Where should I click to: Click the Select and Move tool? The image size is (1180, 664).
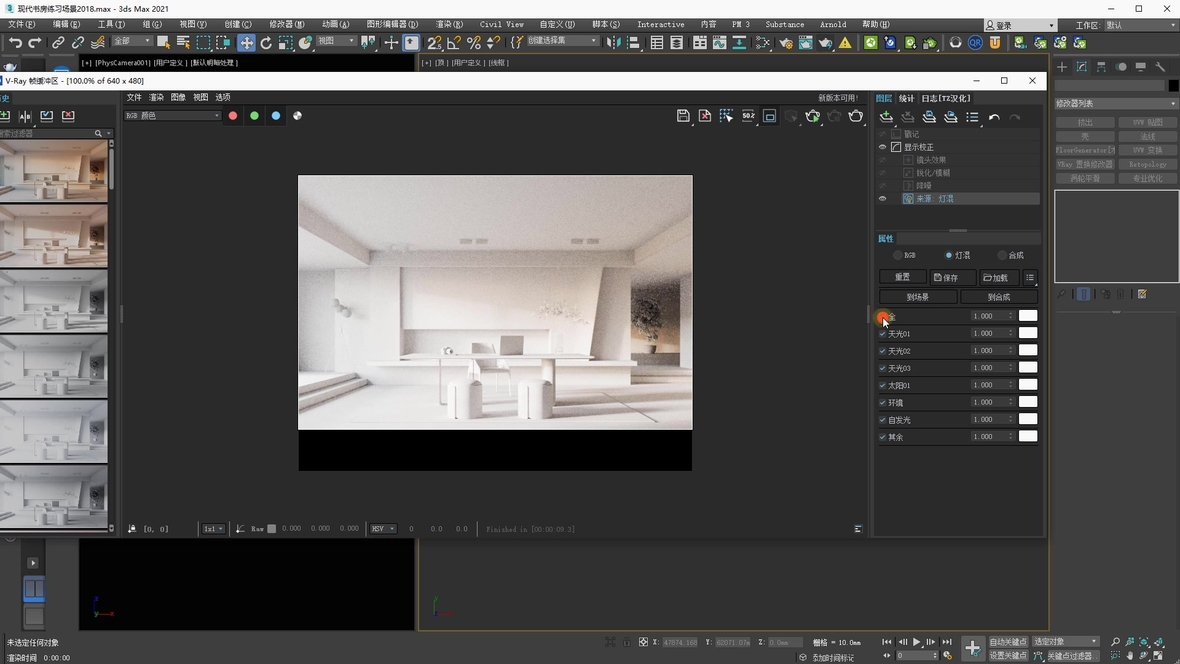point(246,43)
